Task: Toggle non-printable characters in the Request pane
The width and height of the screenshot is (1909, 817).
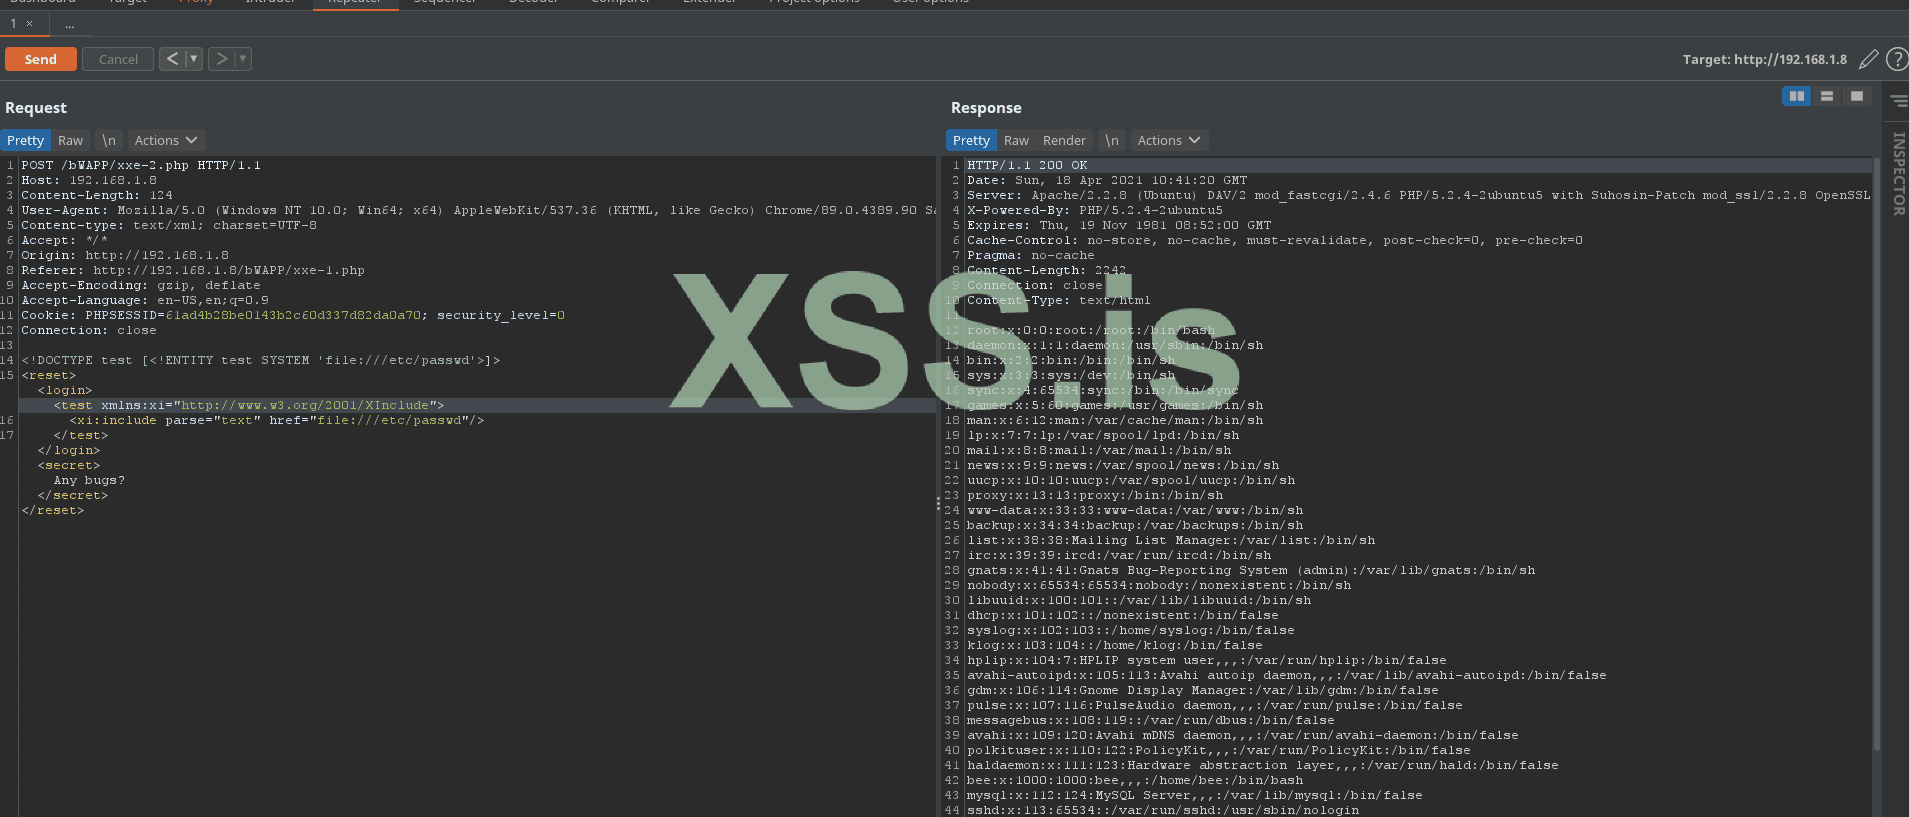Action: (109, 141)
